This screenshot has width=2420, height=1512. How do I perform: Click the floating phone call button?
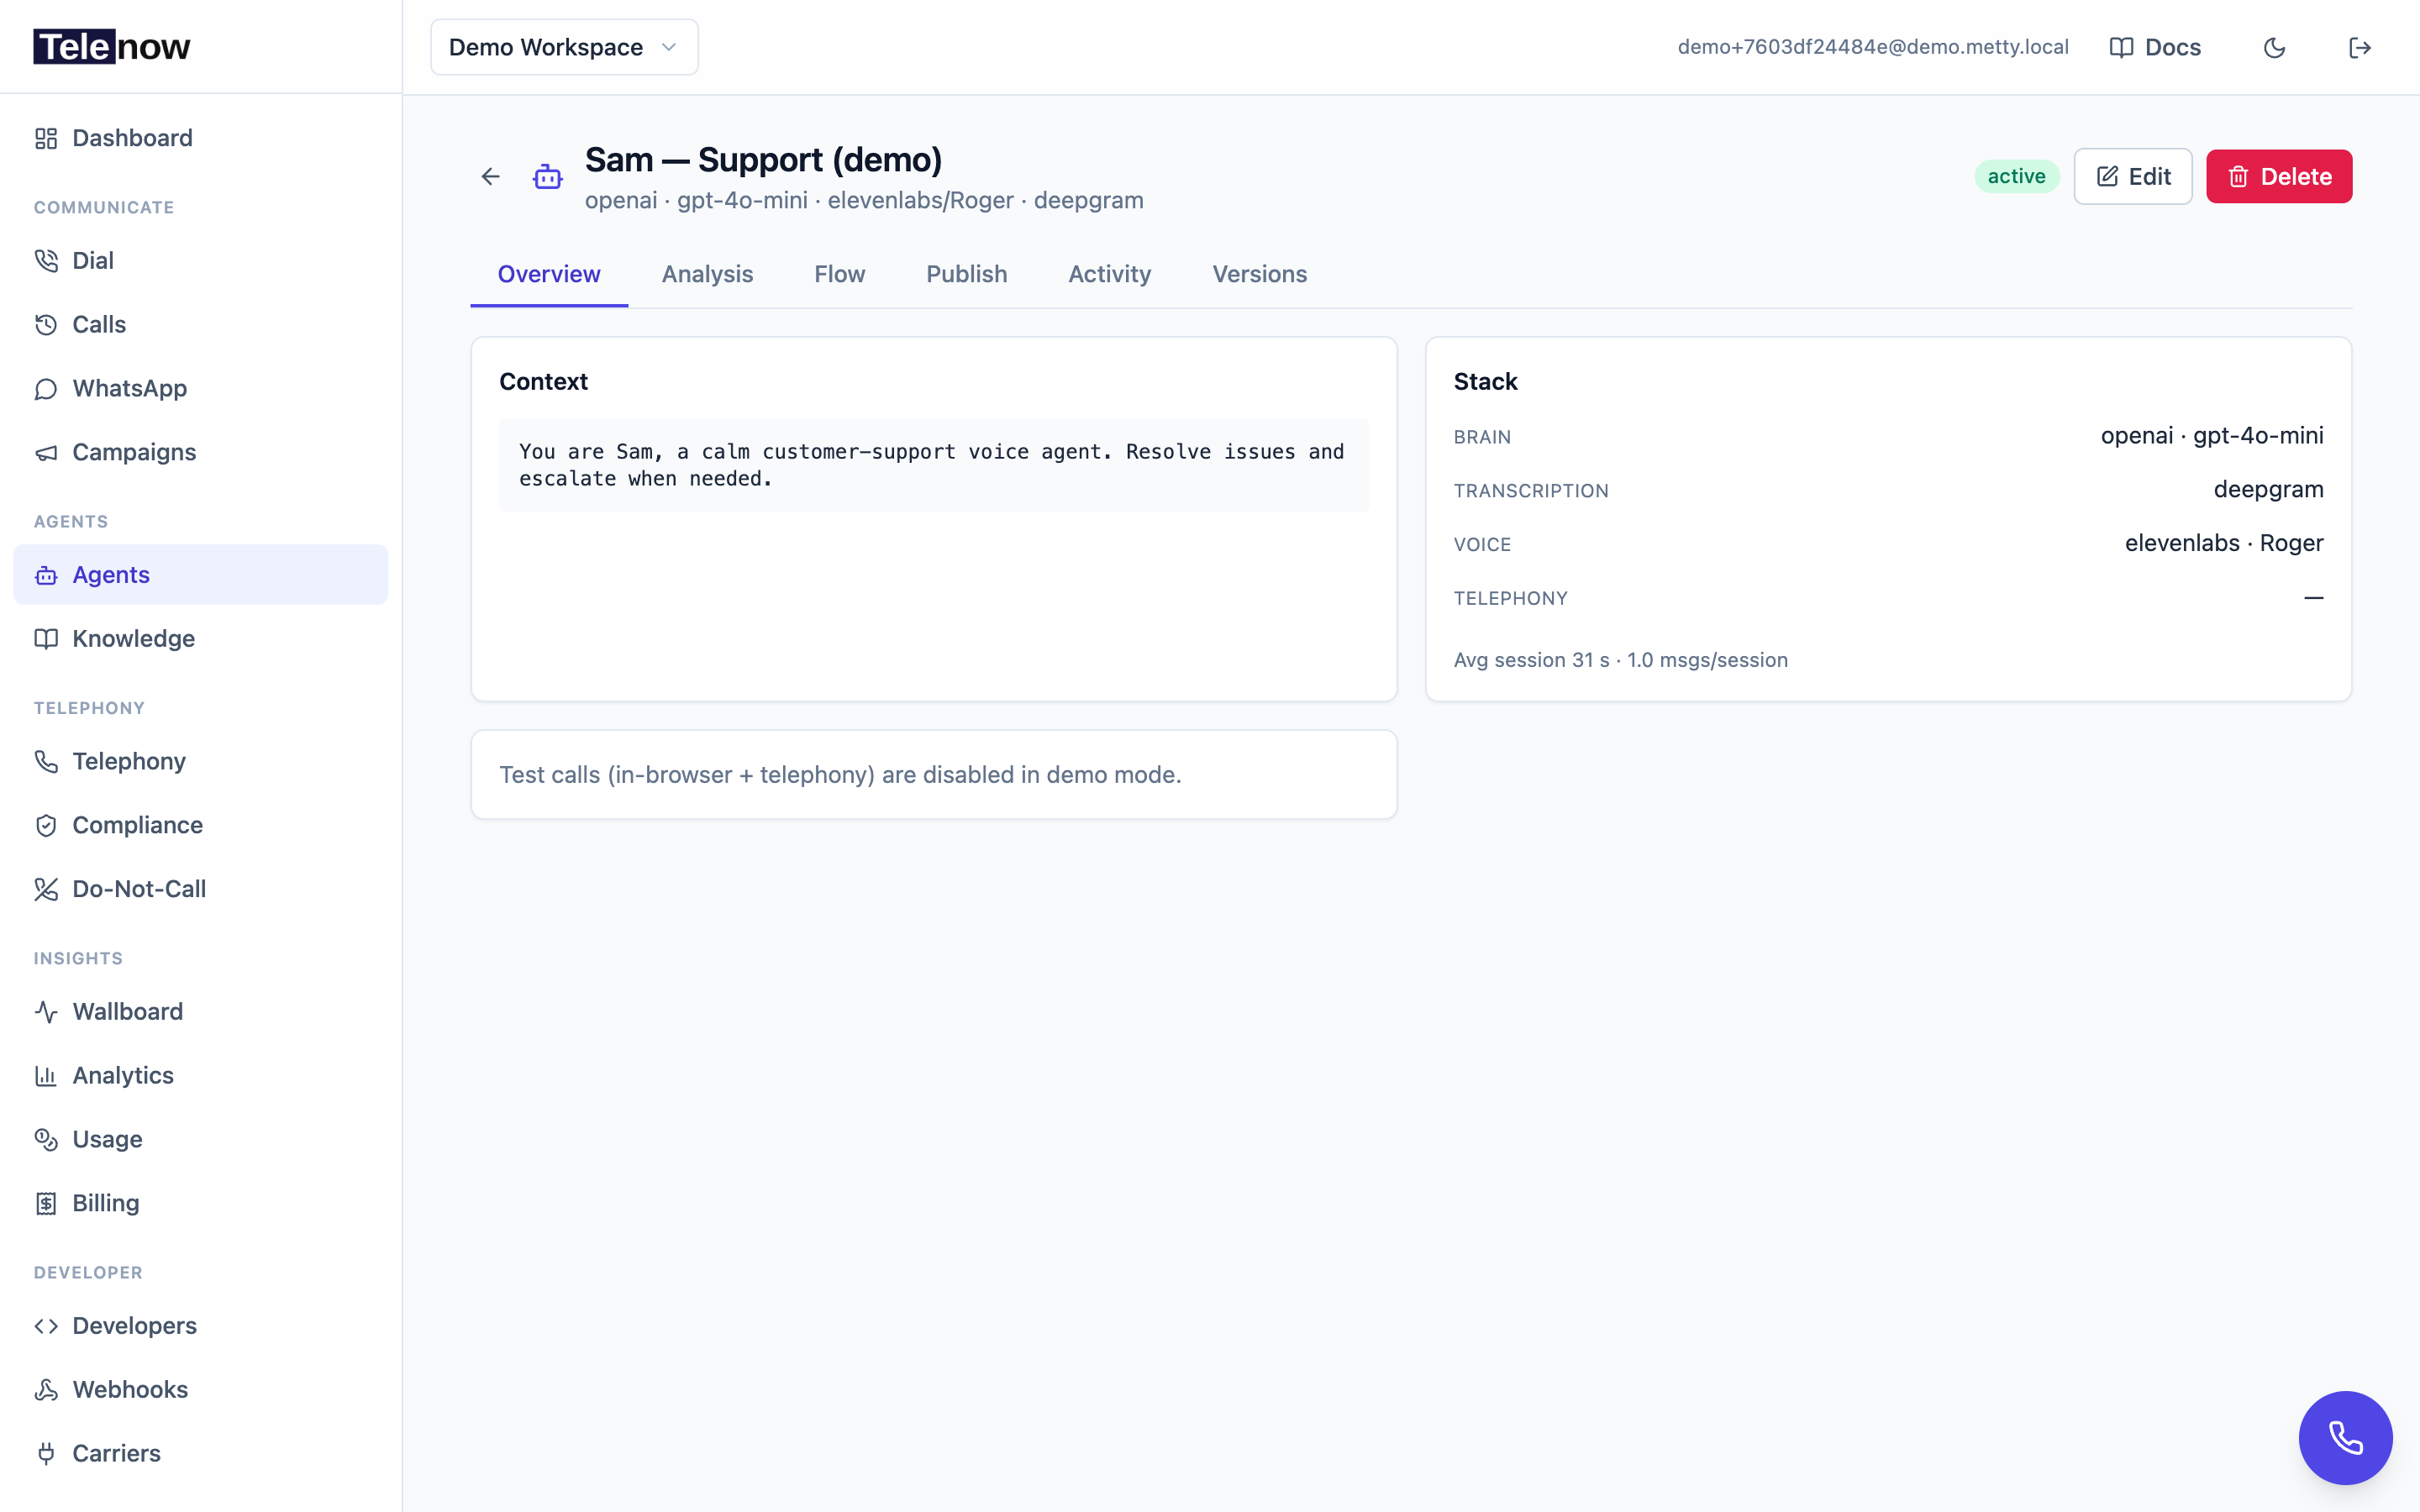[2345, 1437]
